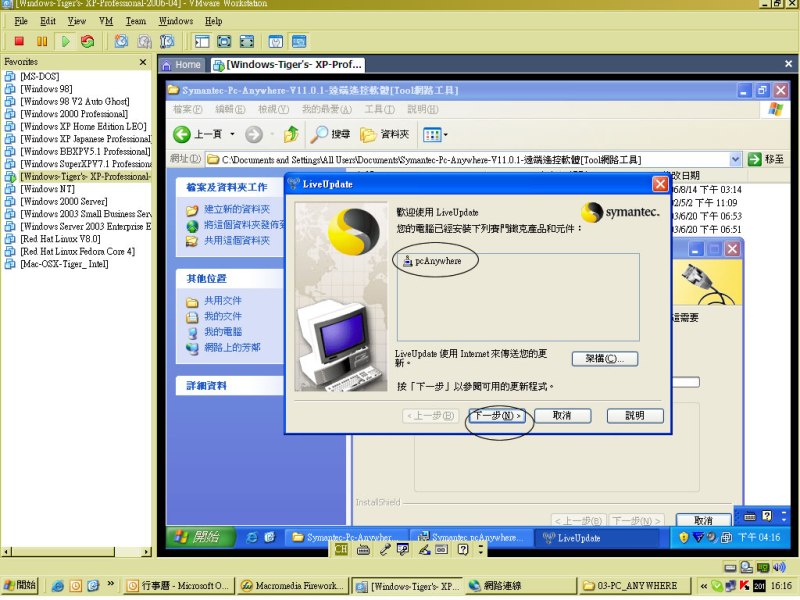Viewport: 800px width, 600px height.
Task: Toggle the 資料夾 folders pane
Action: [x=385, y=134]
